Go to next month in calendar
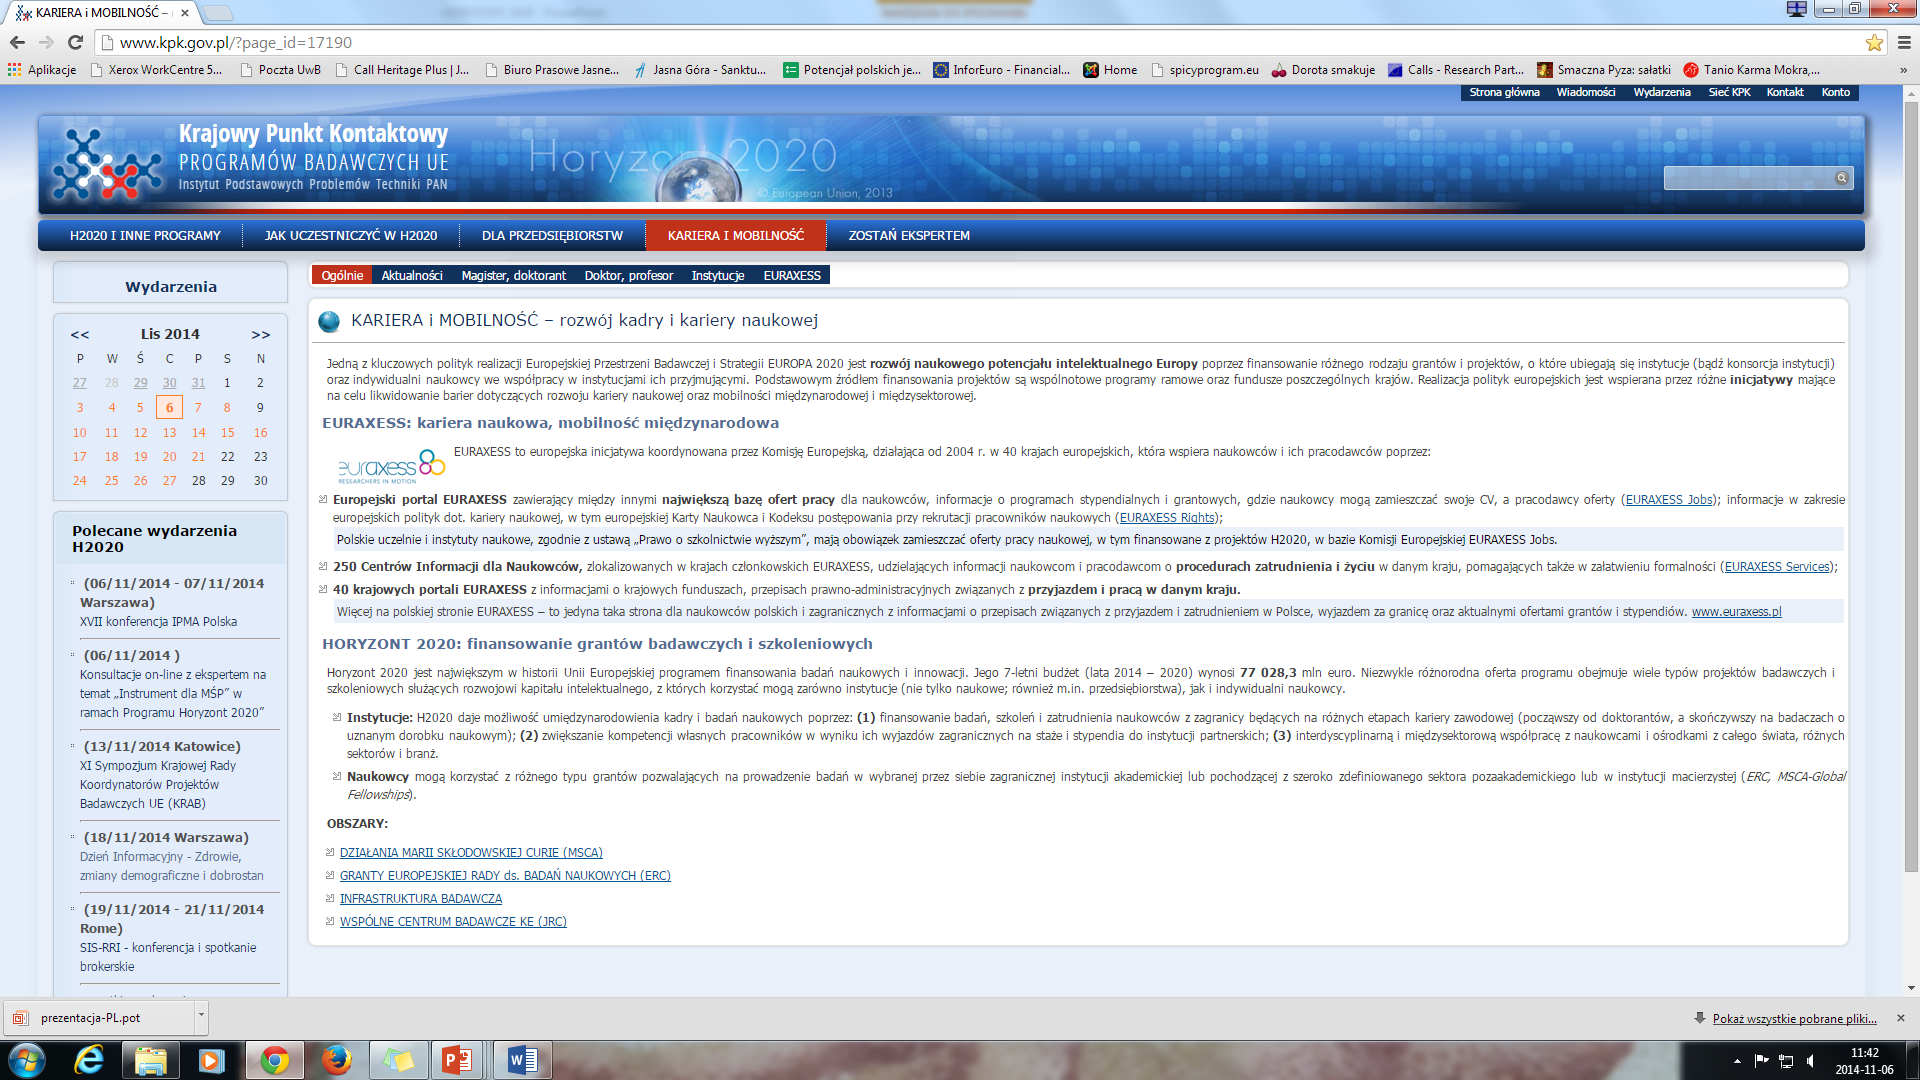 [261, 334]
